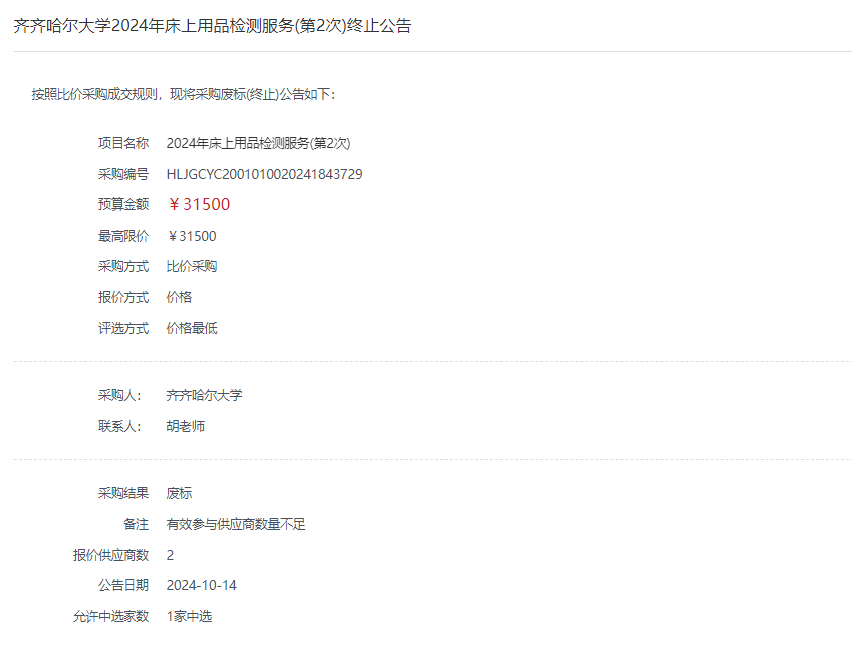Screen dimensions: 852x656
Task: Click the remark text 有效参与供应商数量不足
Action: pyautogui.click(x=235, y=524)
